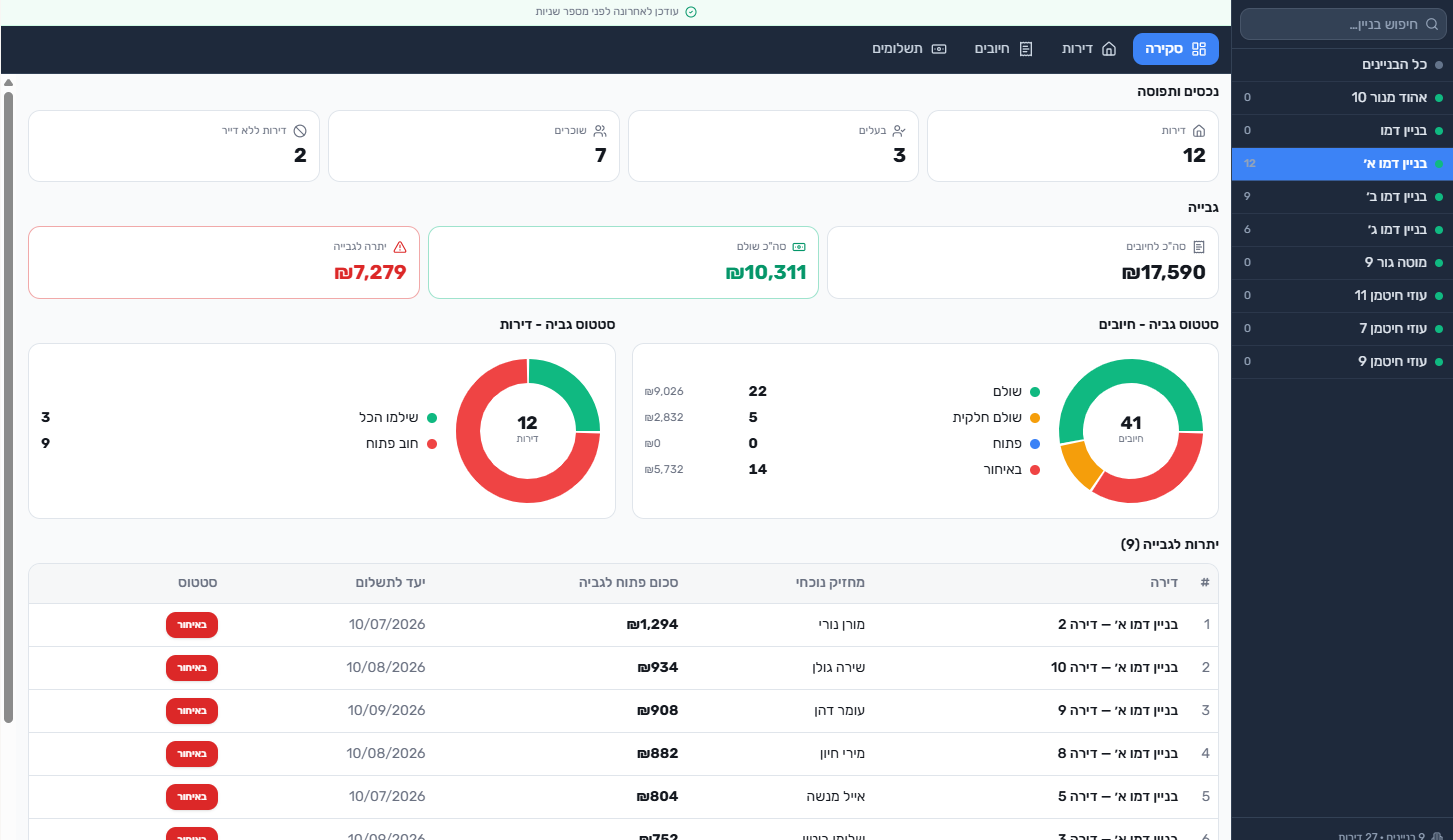Click the ₪10,311 total paid amount
The width and height of the screenshot is (1453, 840).
pos(765,272)
